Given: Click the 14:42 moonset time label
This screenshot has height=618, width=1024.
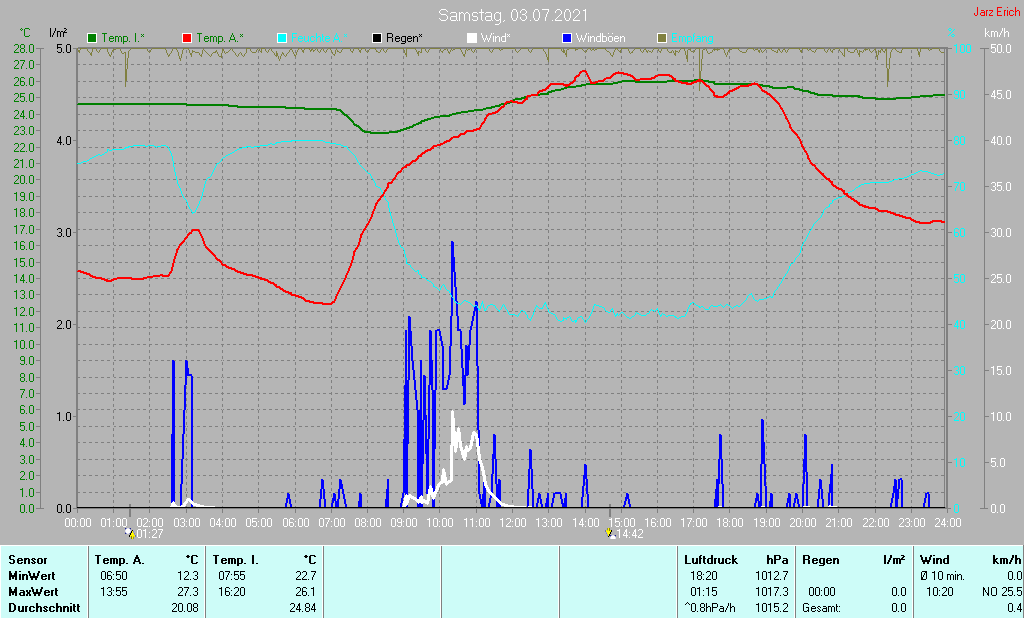Looking at the screenshot, I should (630, 534).
